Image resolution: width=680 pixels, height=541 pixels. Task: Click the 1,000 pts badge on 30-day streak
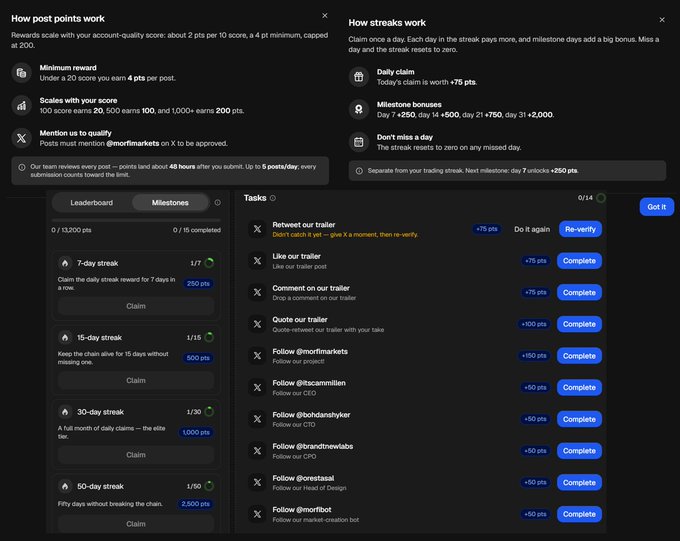196,432
